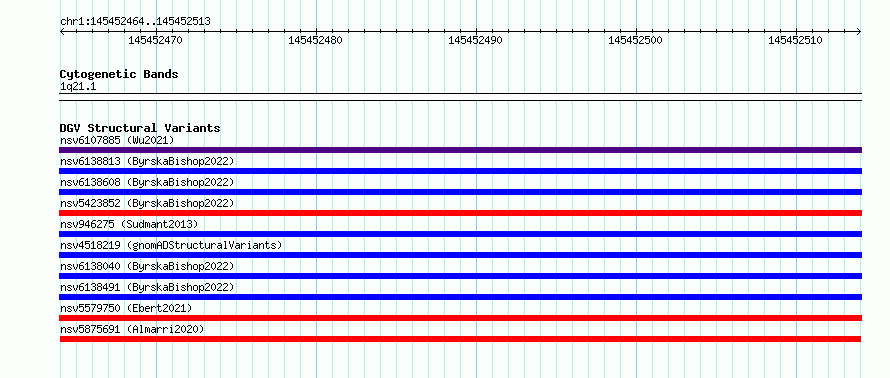
Task: Open nsv6138040 (ByrskaBishop2022) variant label
Action: tap(147, 266)
